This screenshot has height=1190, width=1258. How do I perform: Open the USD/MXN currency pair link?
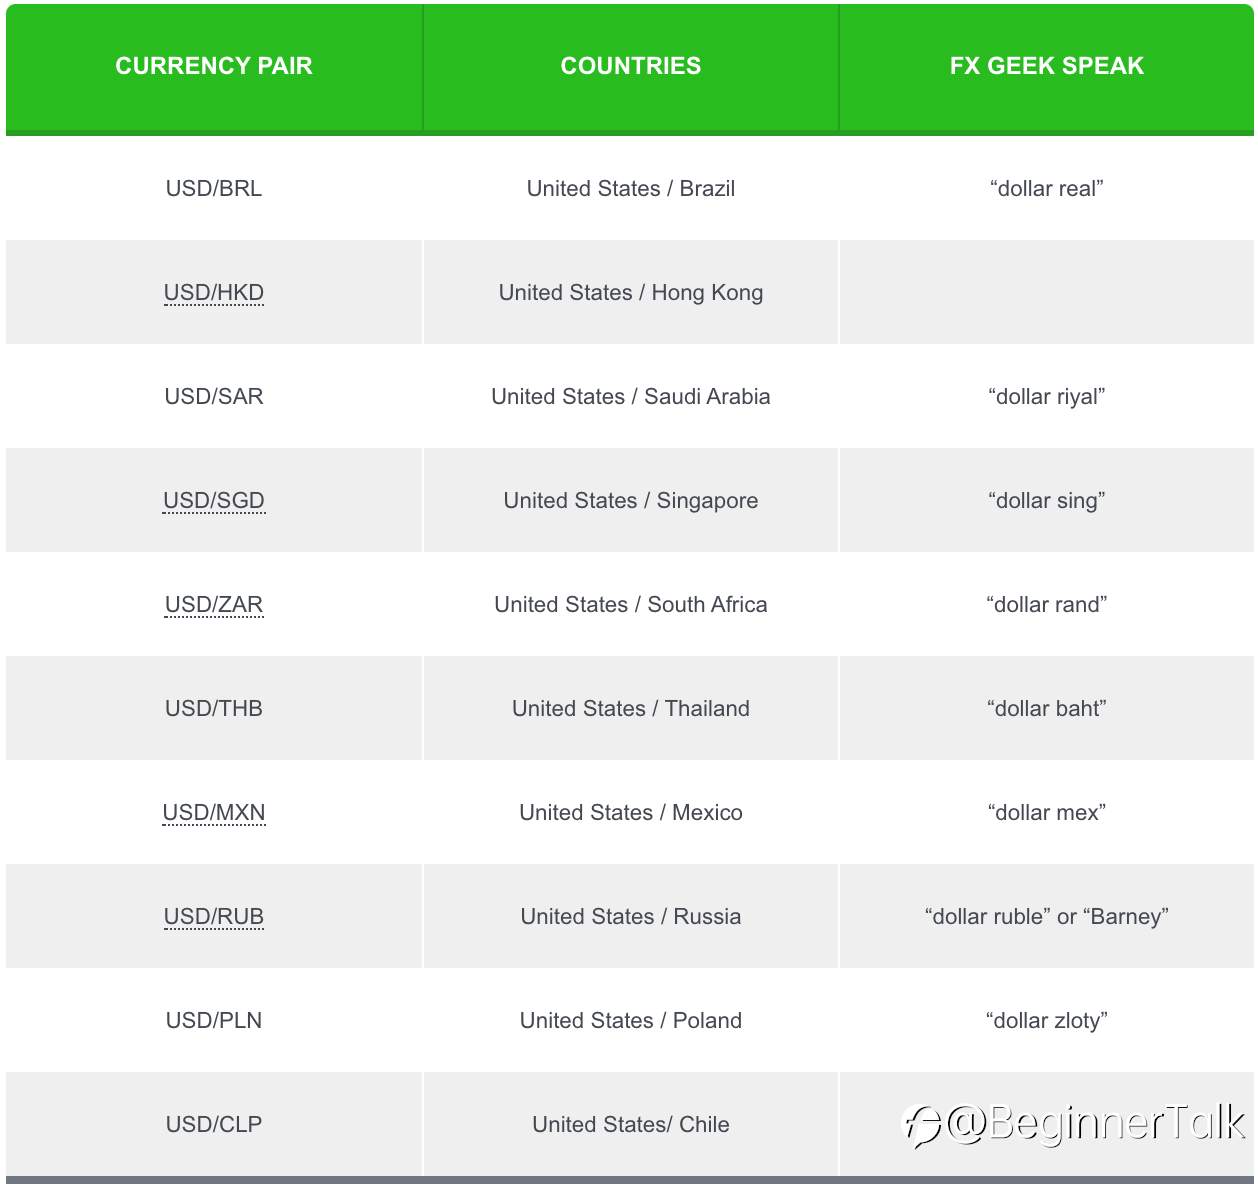(x=214, y=812)
